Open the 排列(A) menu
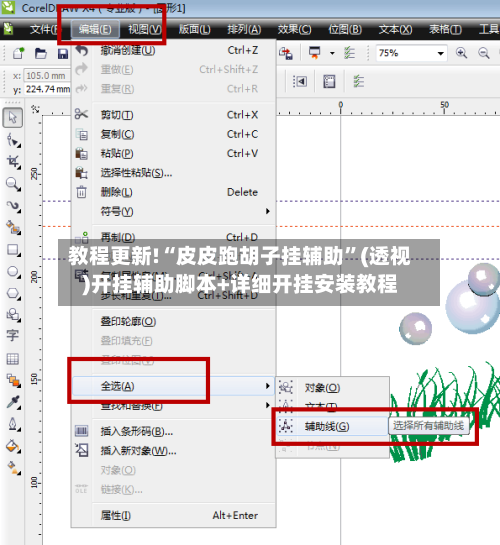Viewport: 500px width, 545px height. 244,29
